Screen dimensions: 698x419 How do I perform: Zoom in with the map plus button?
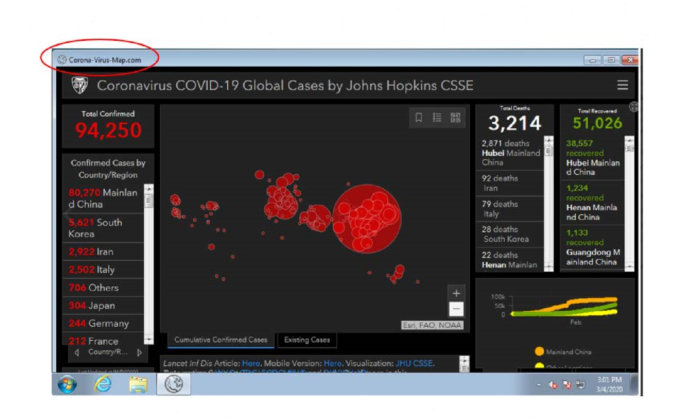click(456, 293)
